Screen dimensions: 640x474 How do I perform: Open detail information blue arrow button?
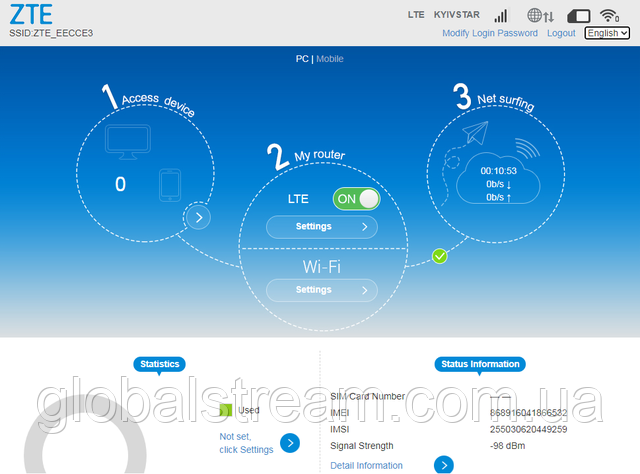tap(444, 465)
